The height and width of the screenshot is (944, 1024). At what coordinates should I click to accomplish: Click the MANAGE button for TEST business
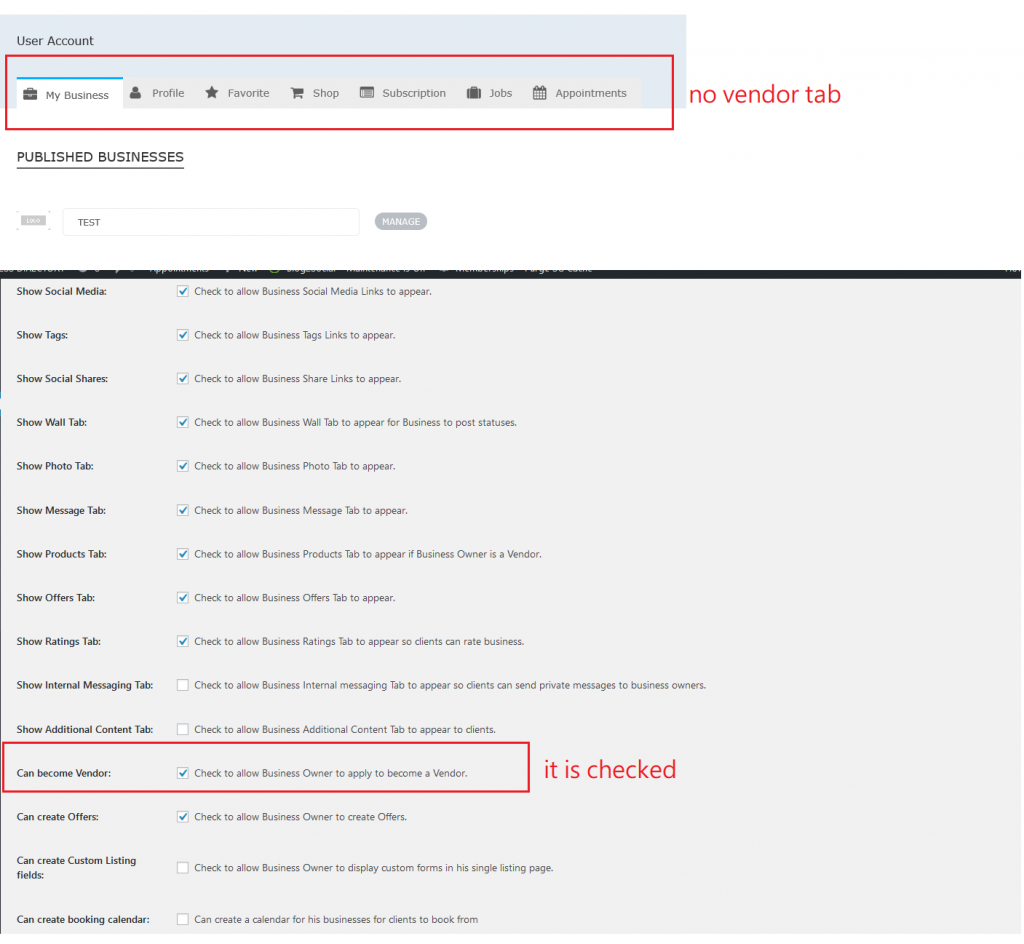401,222
